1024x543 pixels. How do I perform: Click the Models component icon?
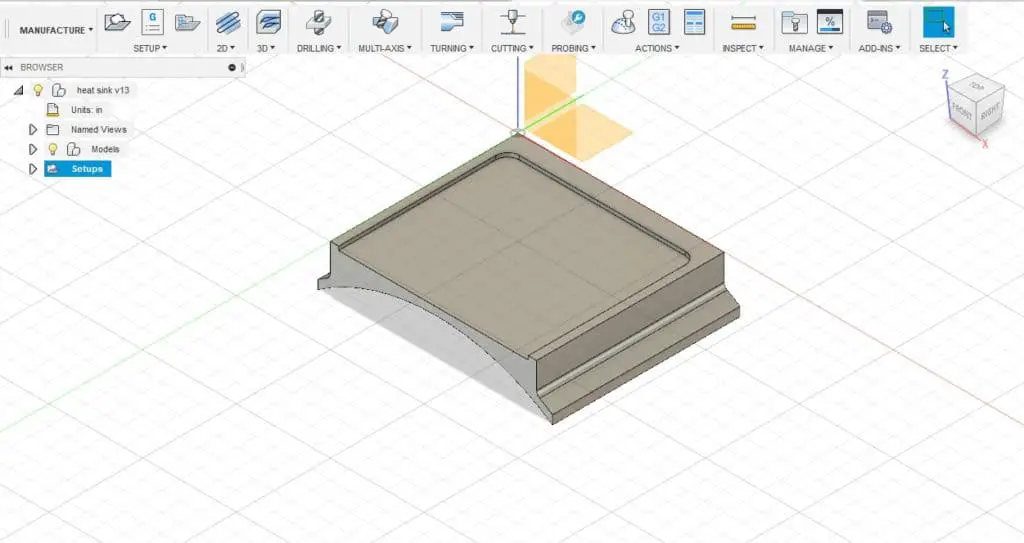(73, 149)
